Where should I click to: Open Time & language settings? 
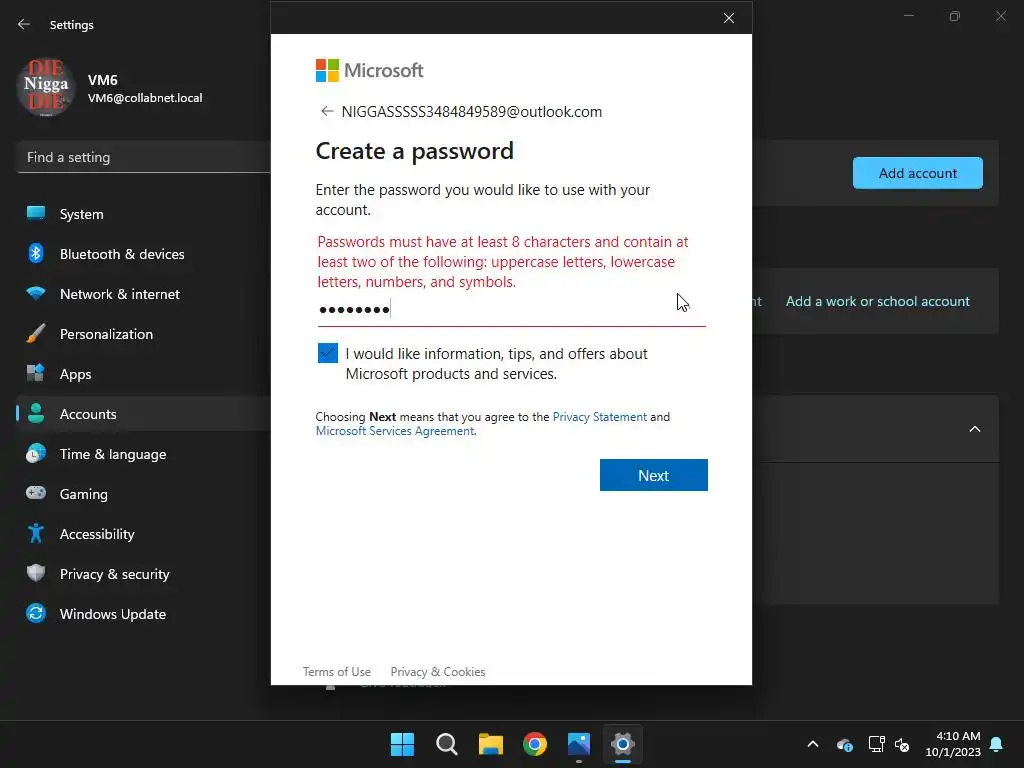(144, 454)
